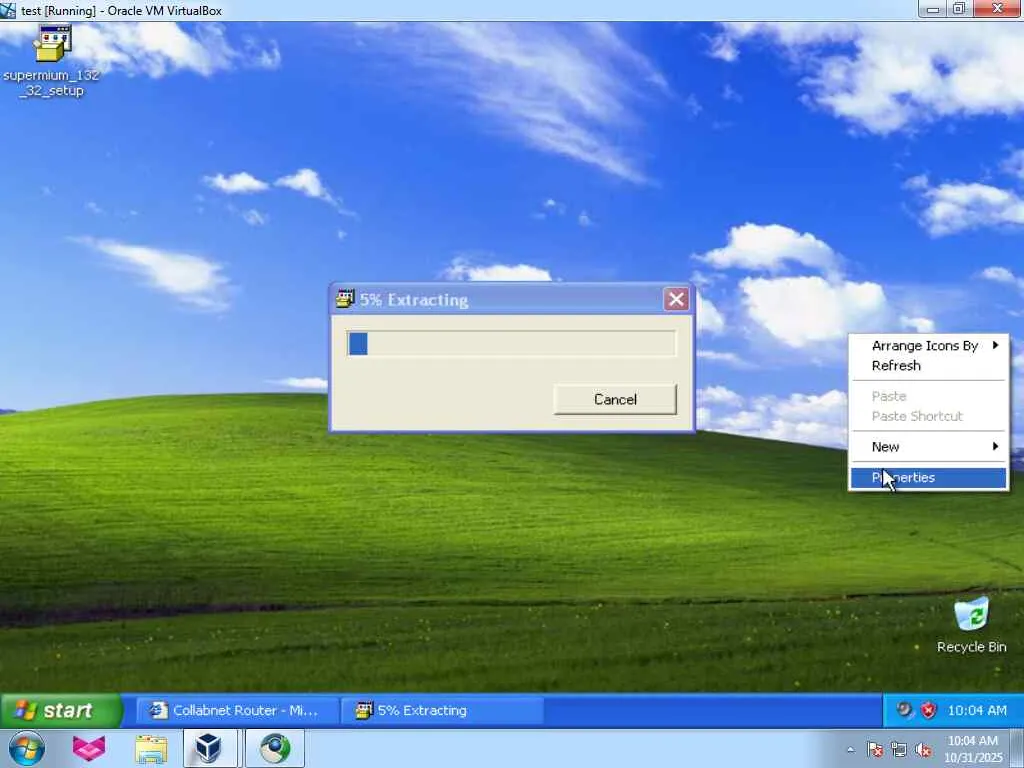
Task: Show hidden host tray icons arrow
Action: pyautogui.click(x=850, y=750)
